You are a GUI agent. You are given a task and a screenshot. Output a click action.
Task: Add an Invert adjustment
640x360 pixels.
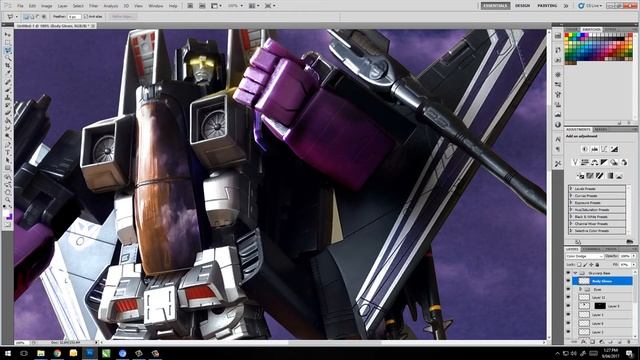click(x=580, y=176)
